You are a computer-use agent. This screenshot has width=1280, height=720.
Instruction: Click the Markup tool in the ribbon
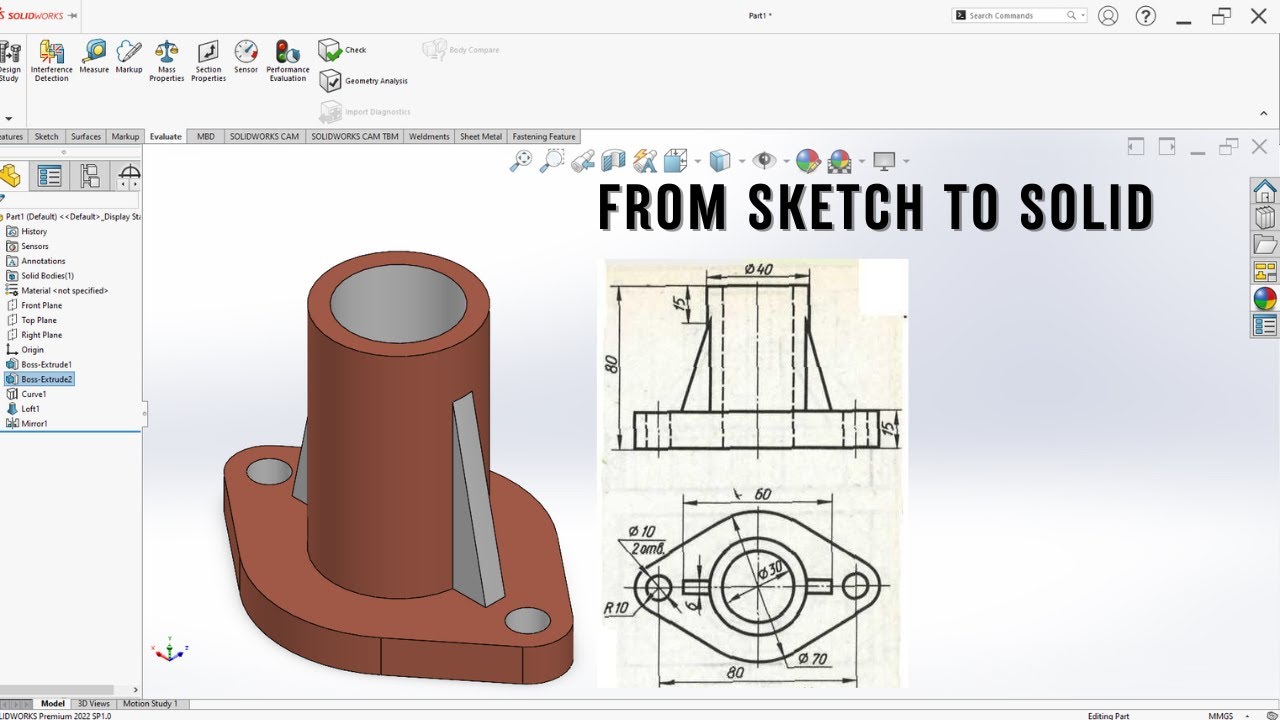[x=129, y=57]
